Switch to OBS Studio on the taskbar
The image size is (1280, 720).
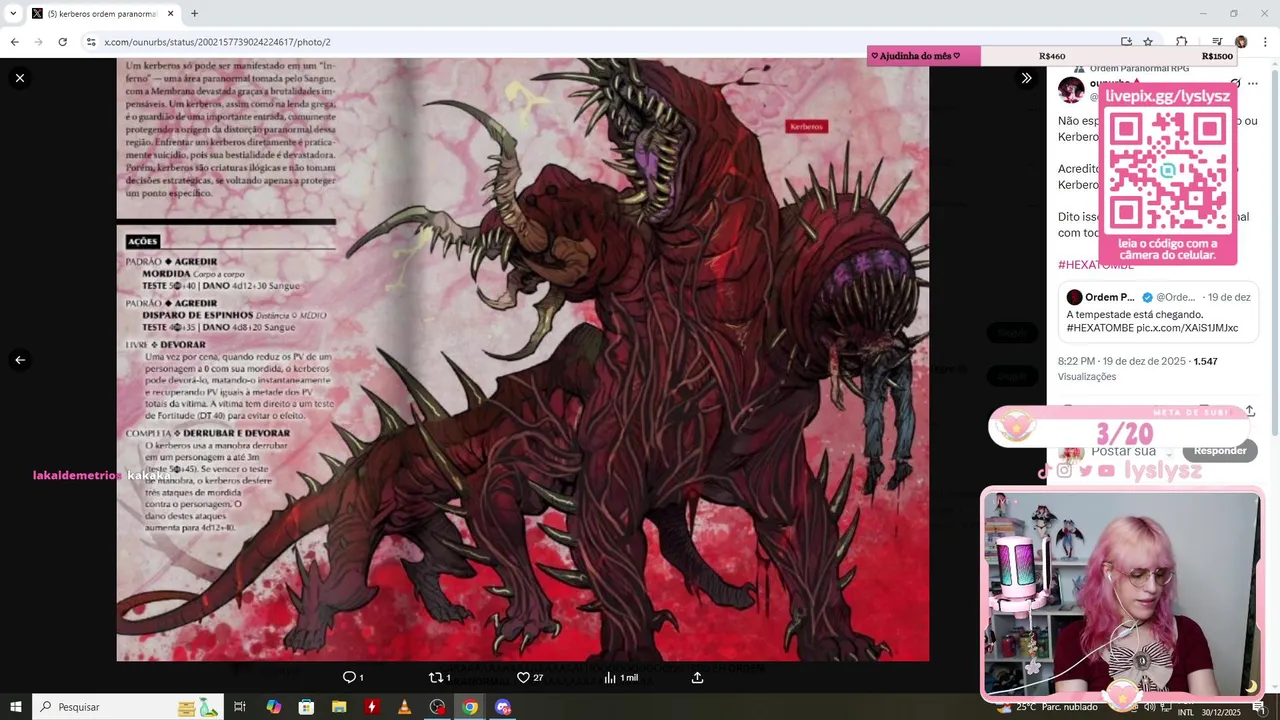click(x=437, y=707)
